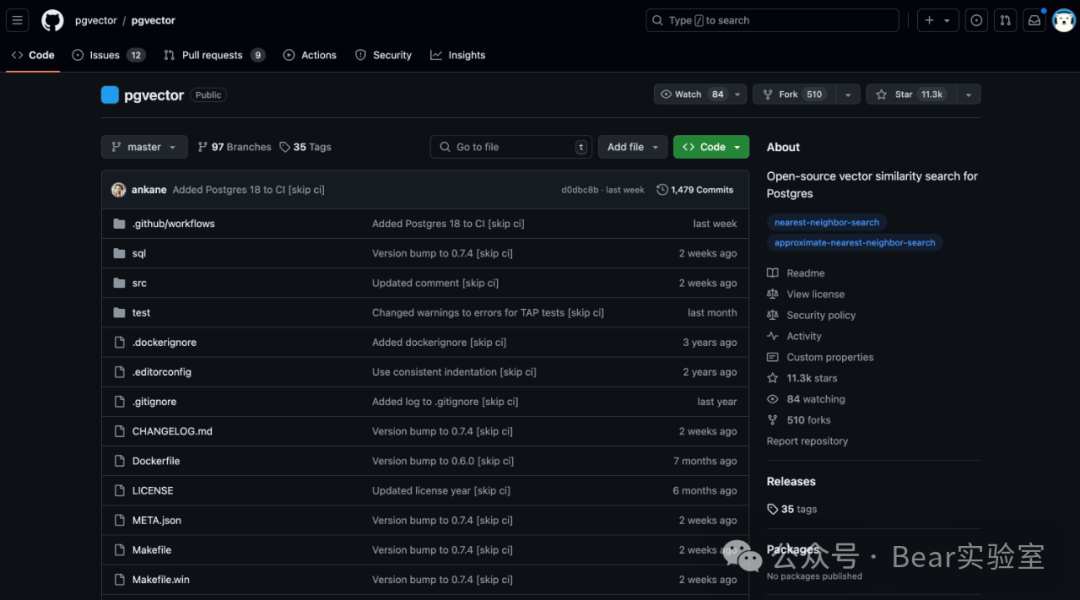1080x600 pixels.
Task: Click the Watch button
Action: point(692,94)
